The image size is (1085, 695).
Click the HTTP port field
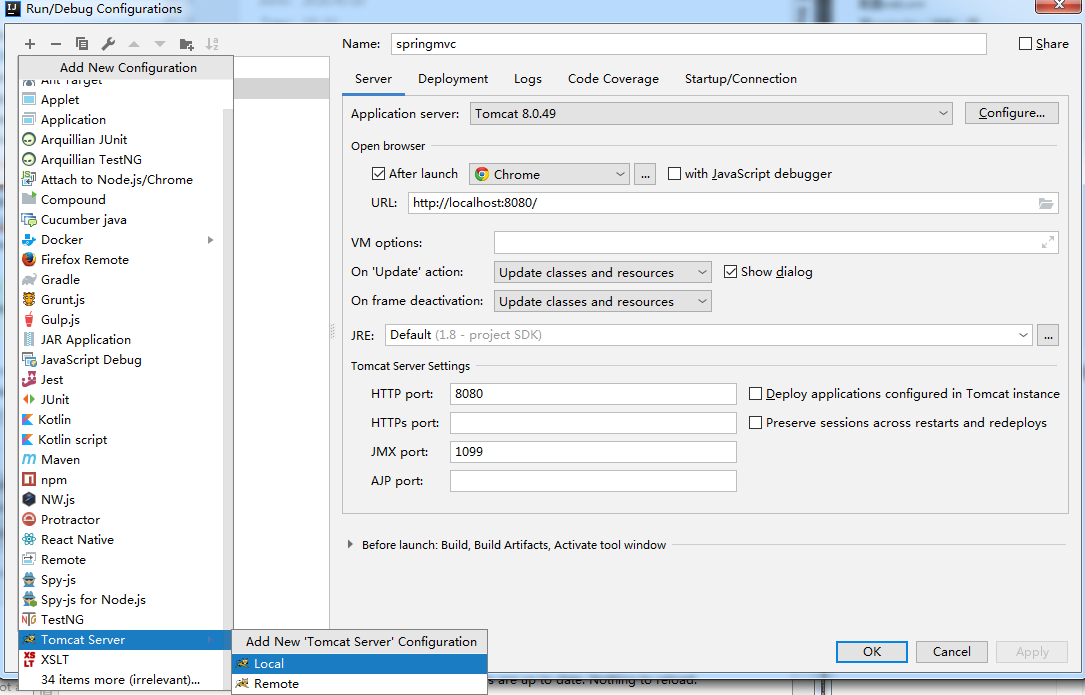point(593,394)
